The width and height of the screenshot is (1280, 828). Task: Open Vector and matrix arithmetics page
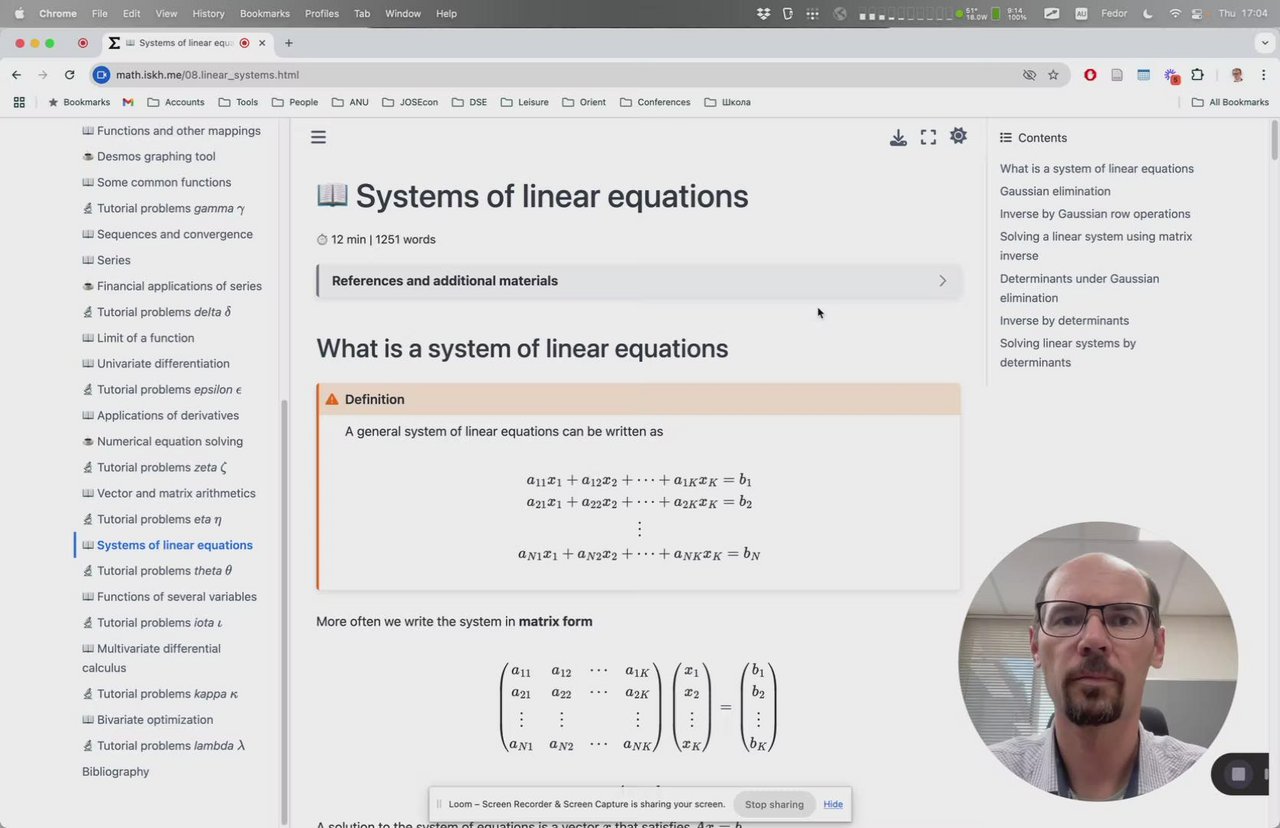pos(169,493)
